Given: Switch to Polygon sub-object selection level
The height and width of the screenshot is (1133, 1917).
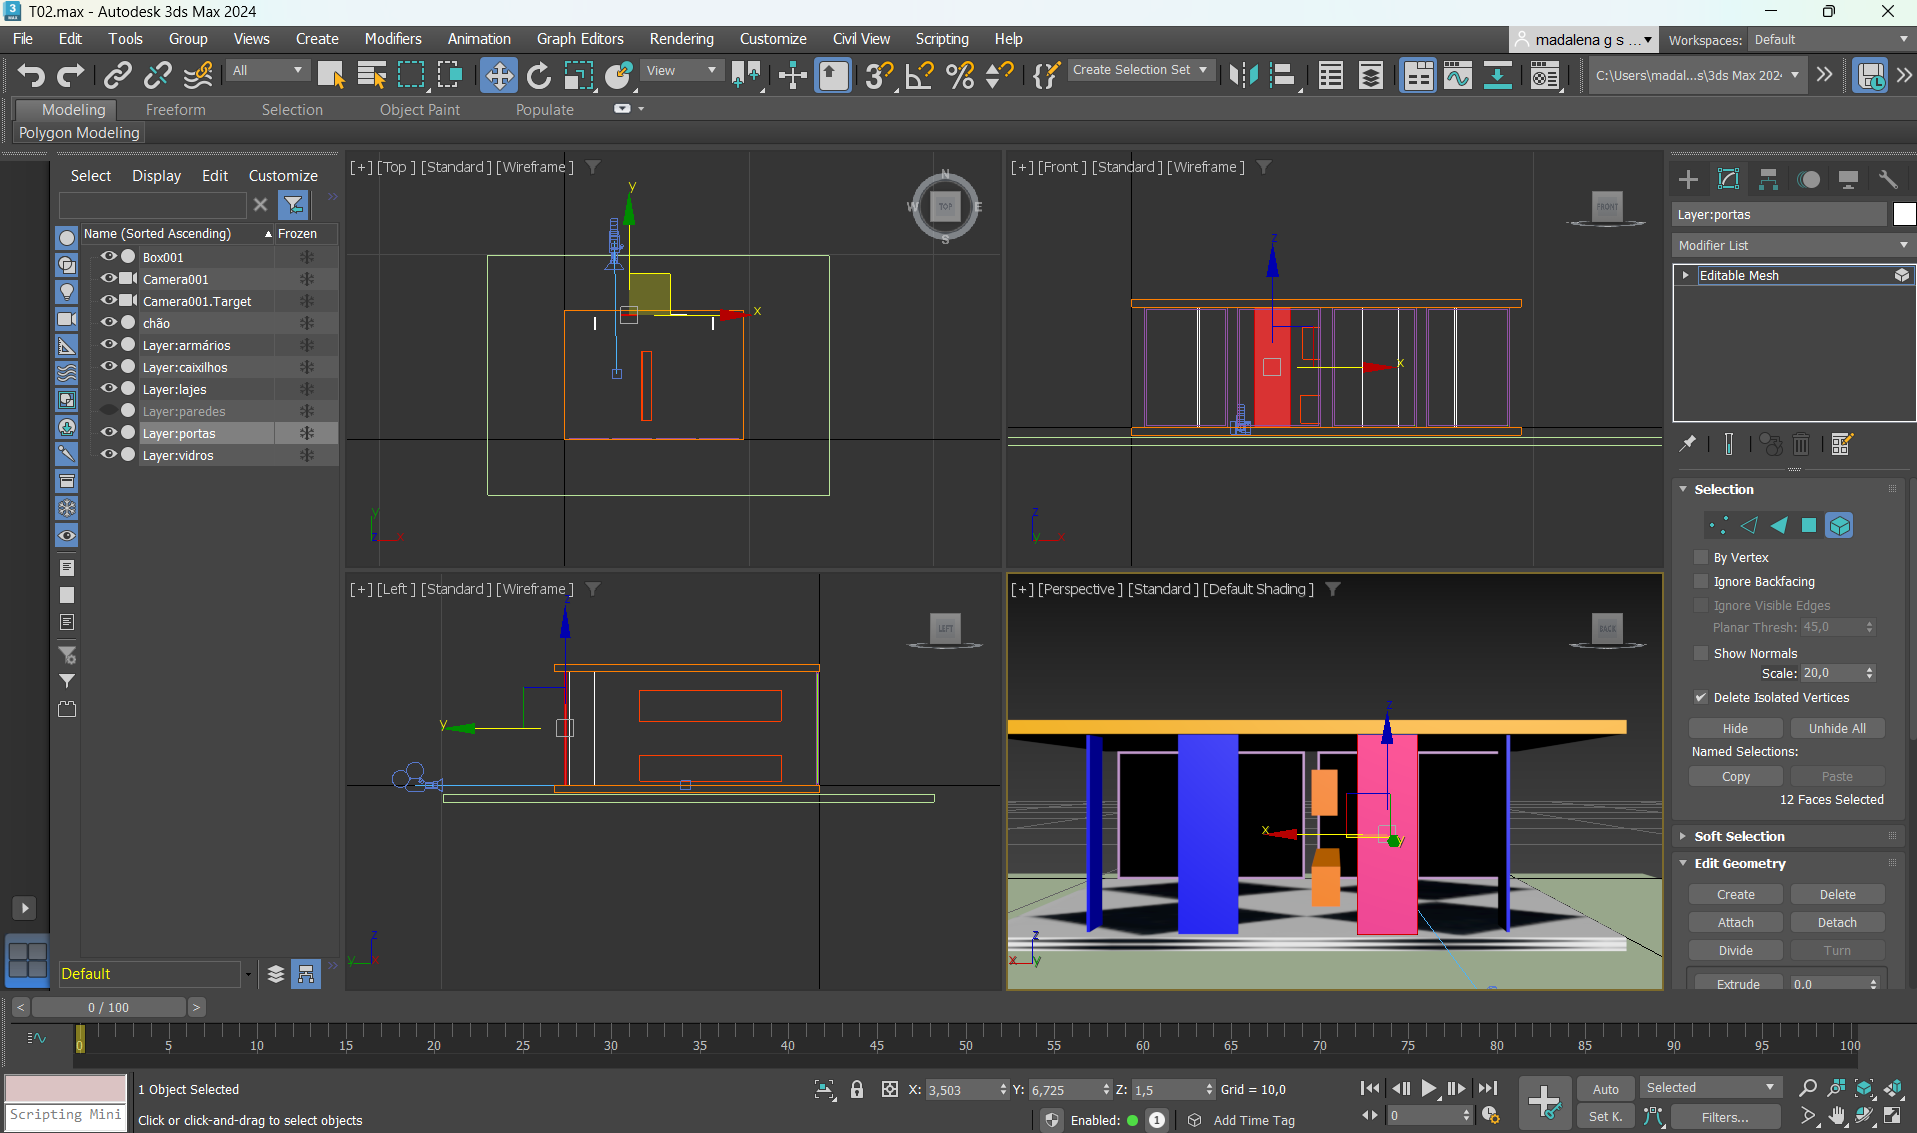Looking at the screenshot, I should 1808,526.
